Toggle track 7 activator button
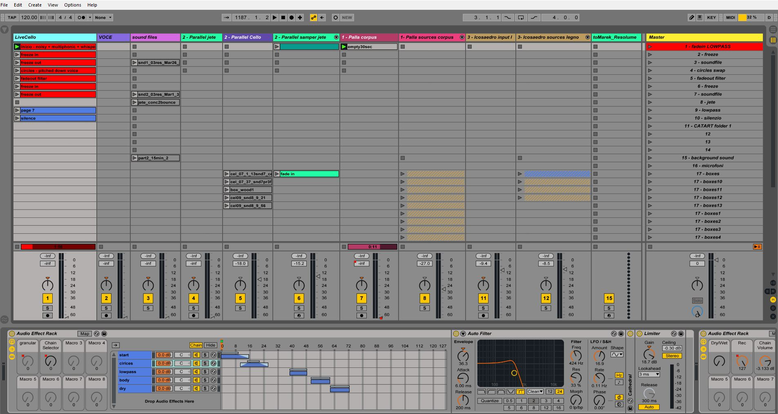 pos(362,298)
